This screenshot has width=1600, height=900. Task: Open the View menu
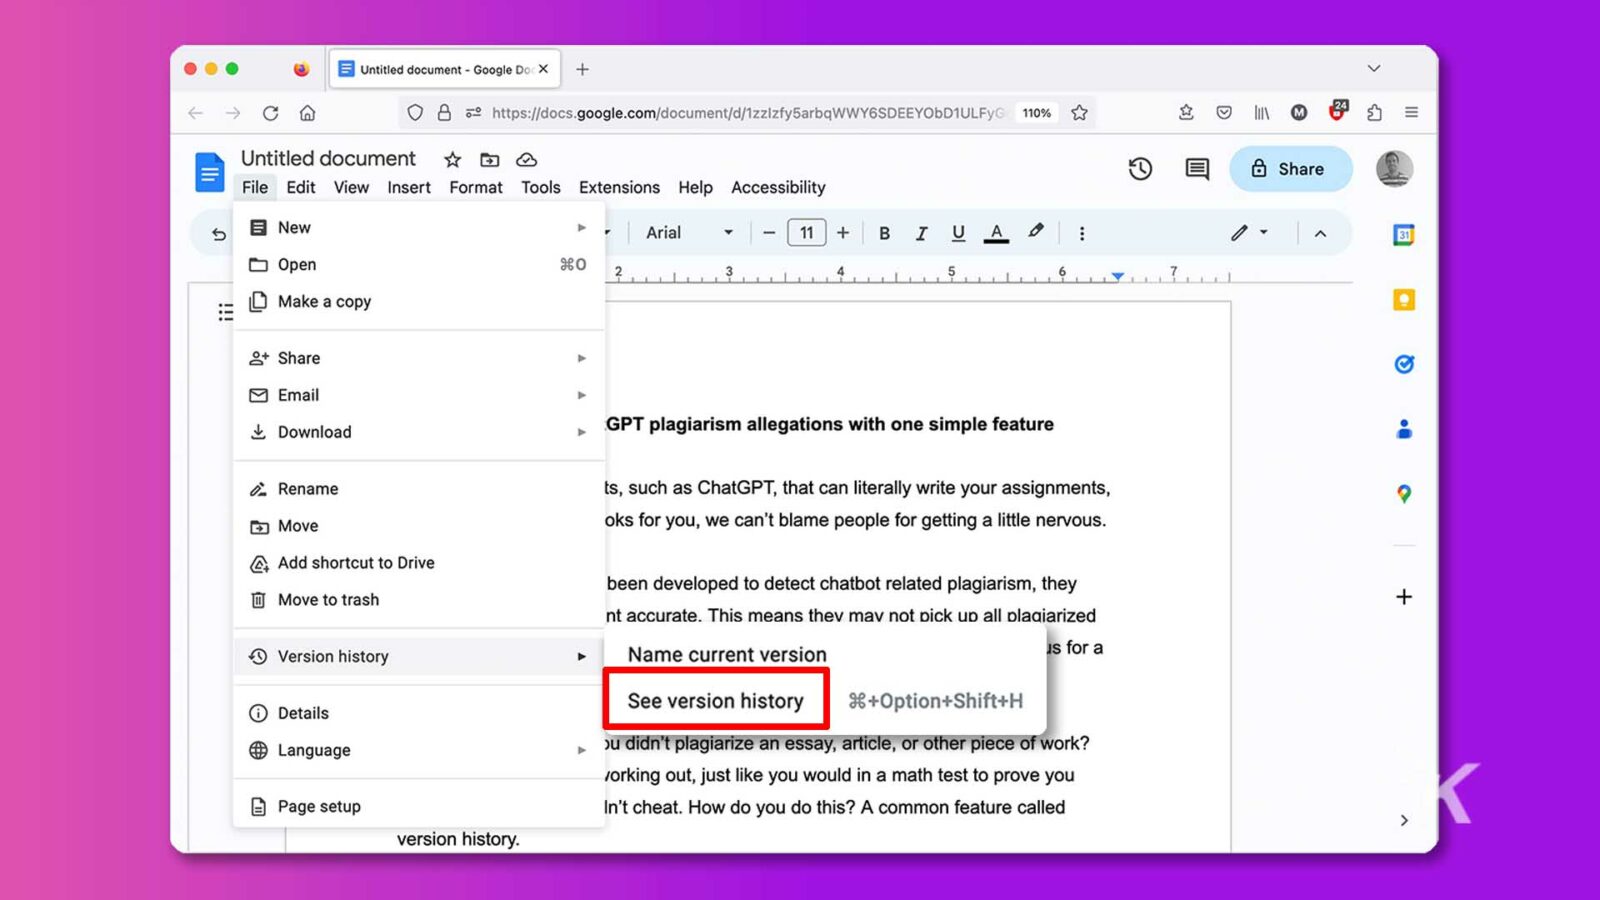coord(351,187)
